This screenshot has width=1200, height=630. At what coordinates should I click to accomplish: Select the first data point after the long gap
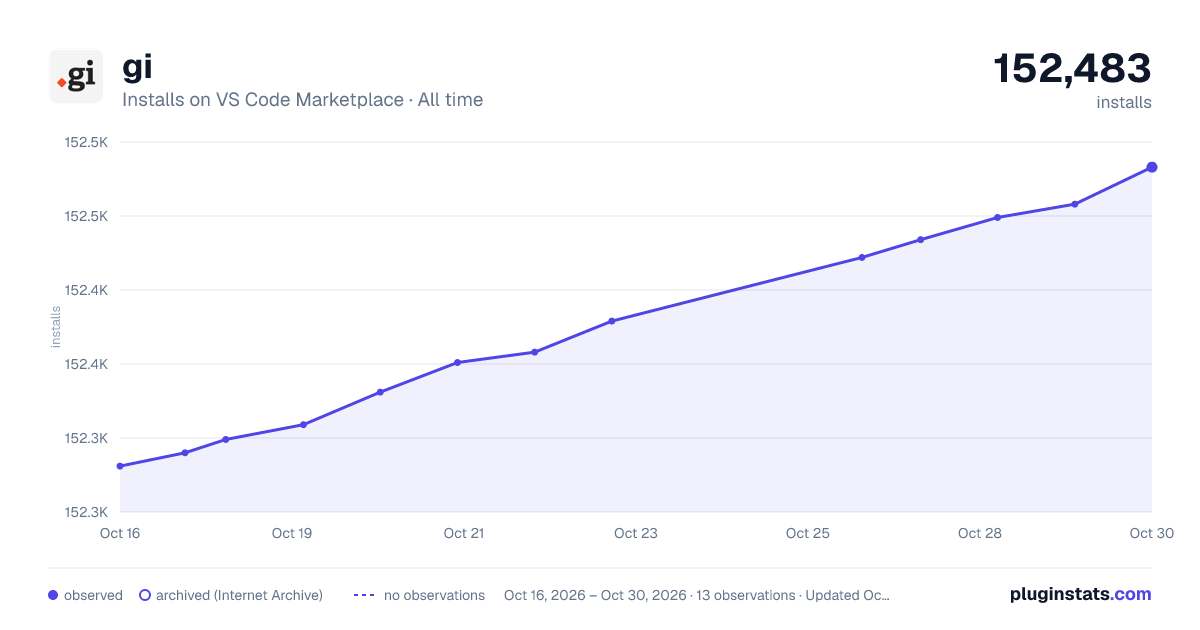click(862, 257)
